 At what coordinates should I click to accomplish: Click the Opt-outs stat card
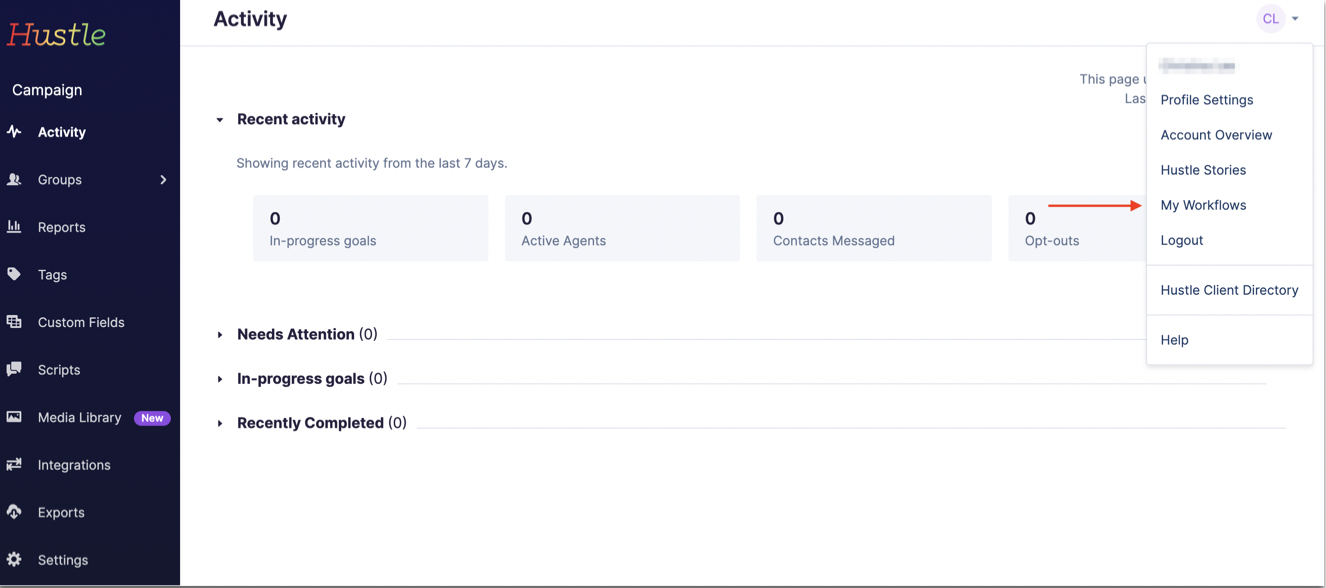1077,228
